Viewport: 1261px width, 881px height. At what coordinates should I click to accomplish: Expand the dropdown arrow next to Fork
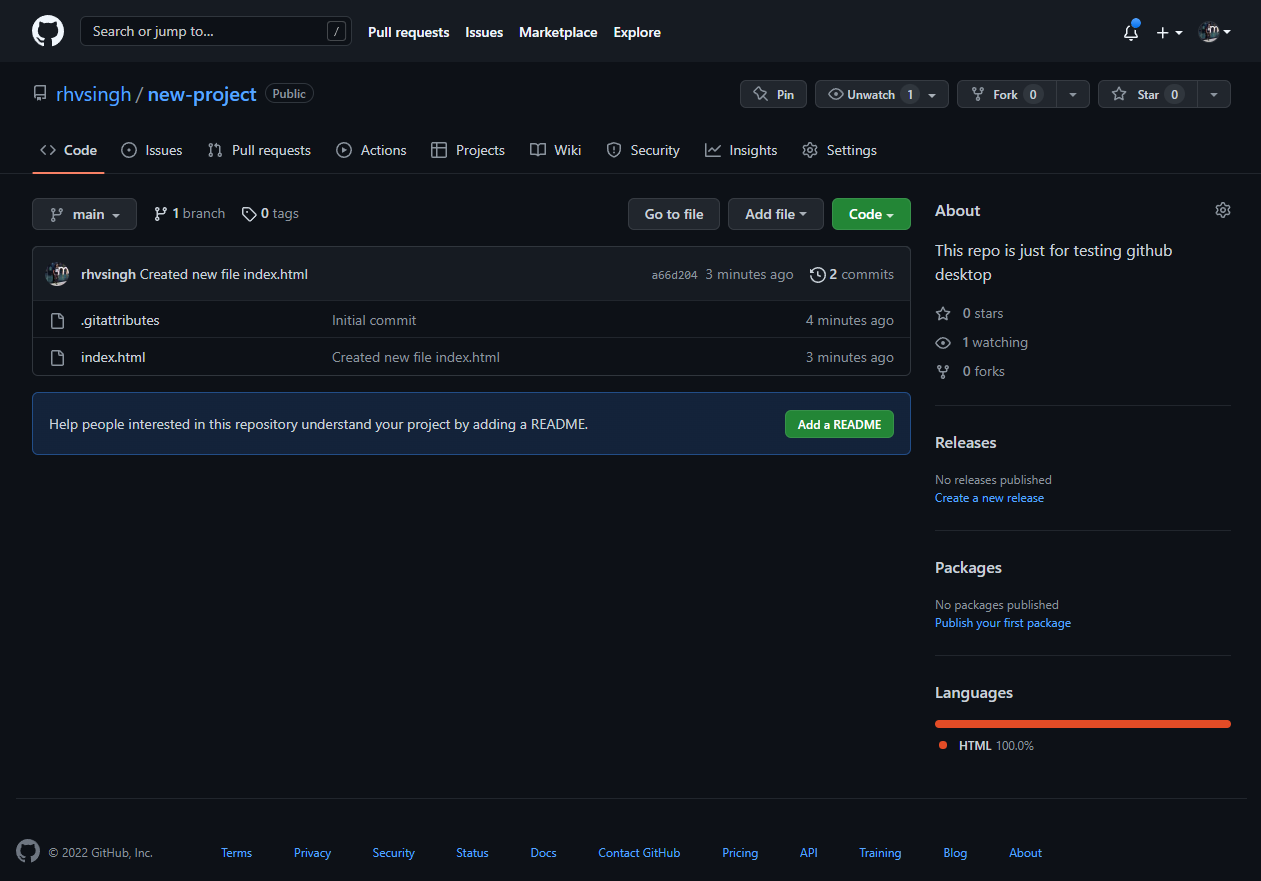(1072, 94)
